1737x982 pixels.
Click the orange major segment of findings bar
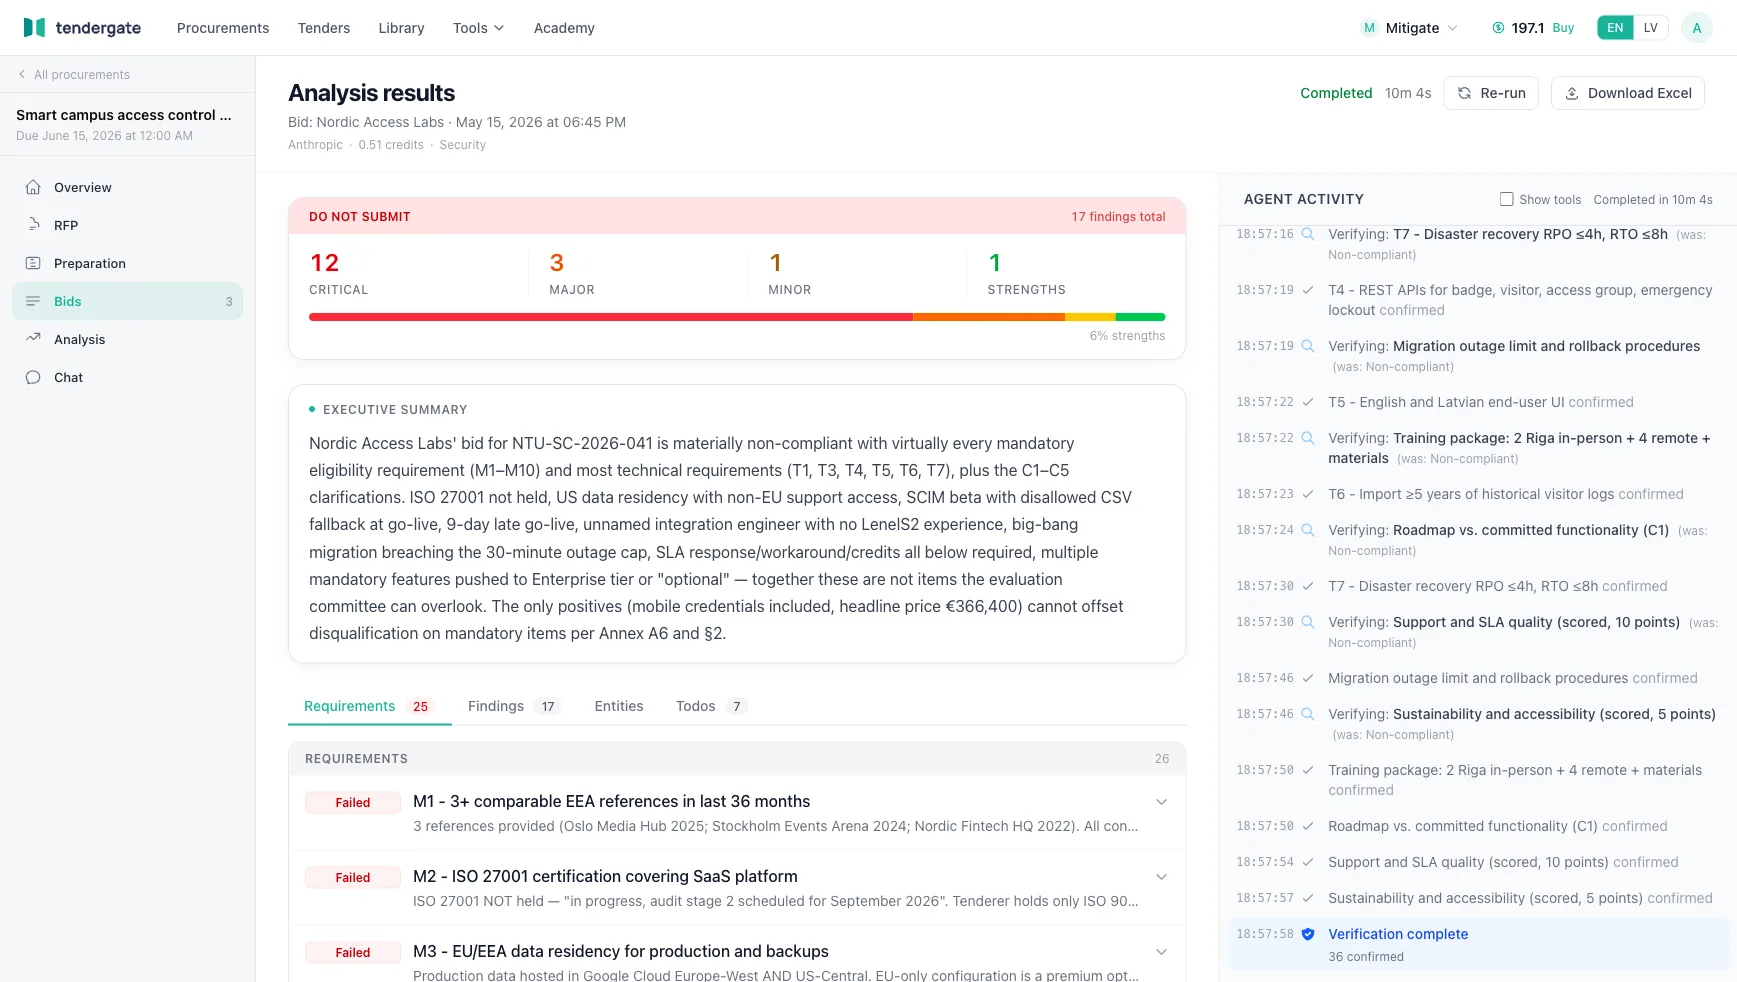pos(989,317)
